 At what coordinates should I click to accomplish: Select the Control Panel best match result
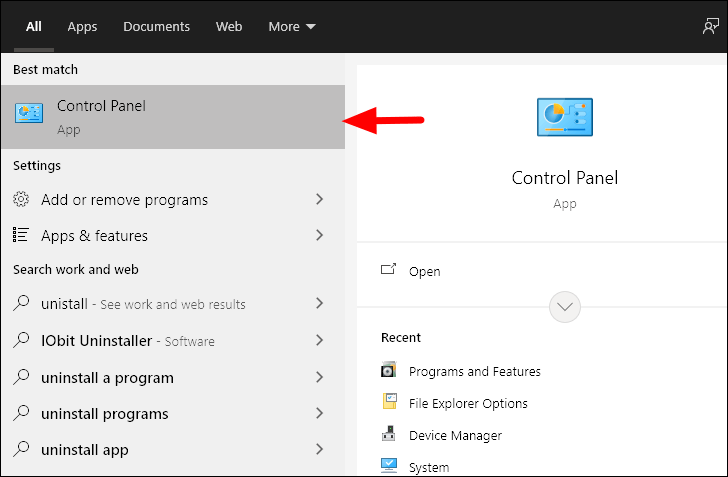tap(173, 117)
